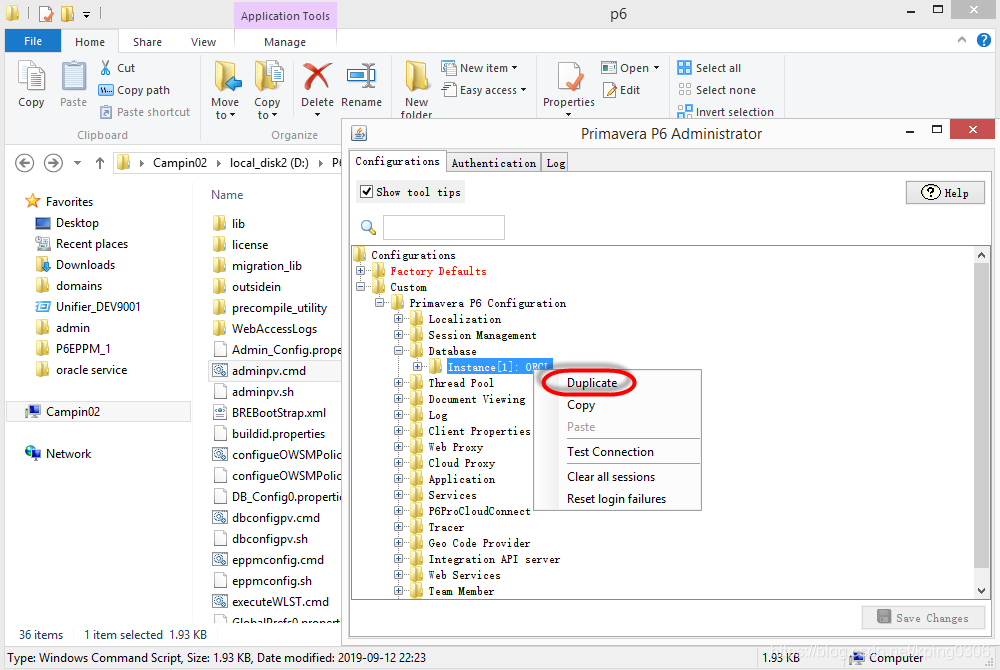Switch to the Log tab

point(555,163)
